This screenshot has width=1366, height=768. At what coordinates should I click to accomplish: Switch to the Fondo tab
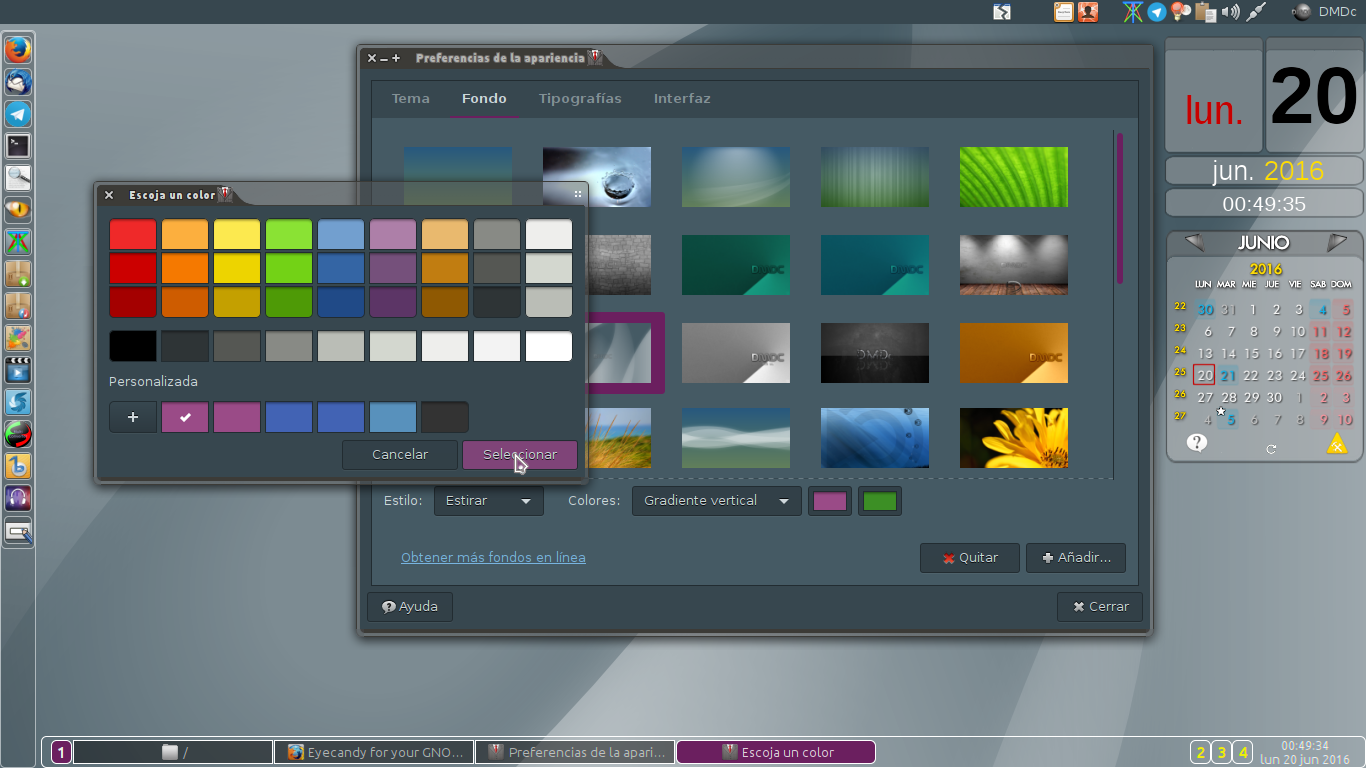[484, 98]
